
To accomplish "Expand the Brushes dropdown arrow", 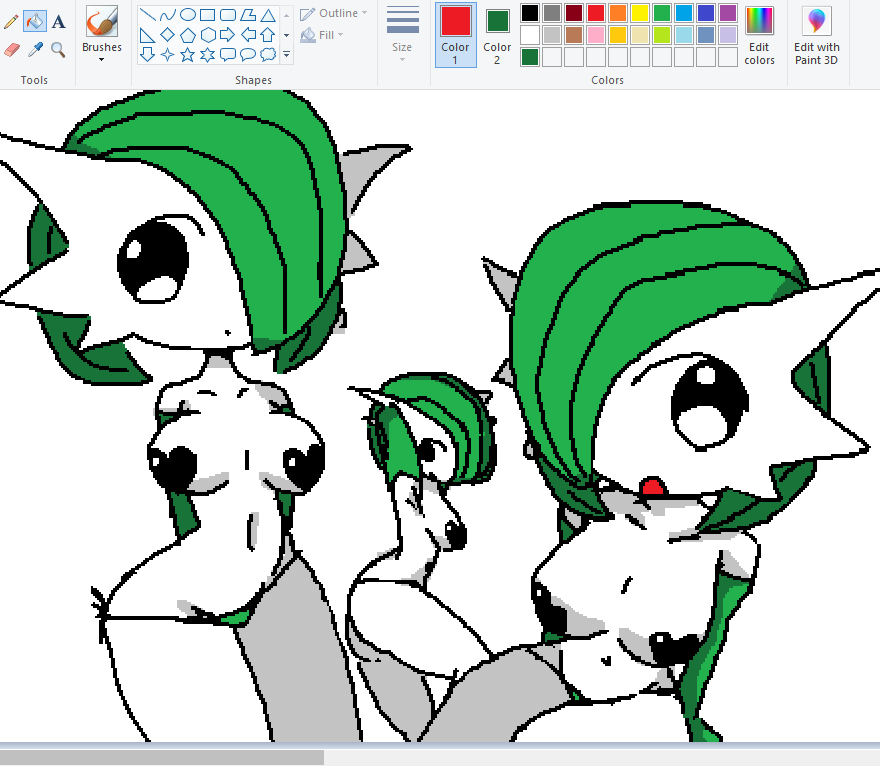I will pyautogui.click(x=102, y=59).
